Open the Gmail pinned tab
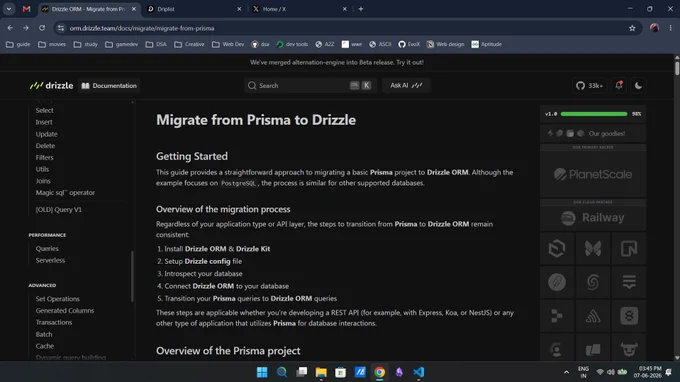The width and height of the screenshot is (680, 382). tap(26, 9)
